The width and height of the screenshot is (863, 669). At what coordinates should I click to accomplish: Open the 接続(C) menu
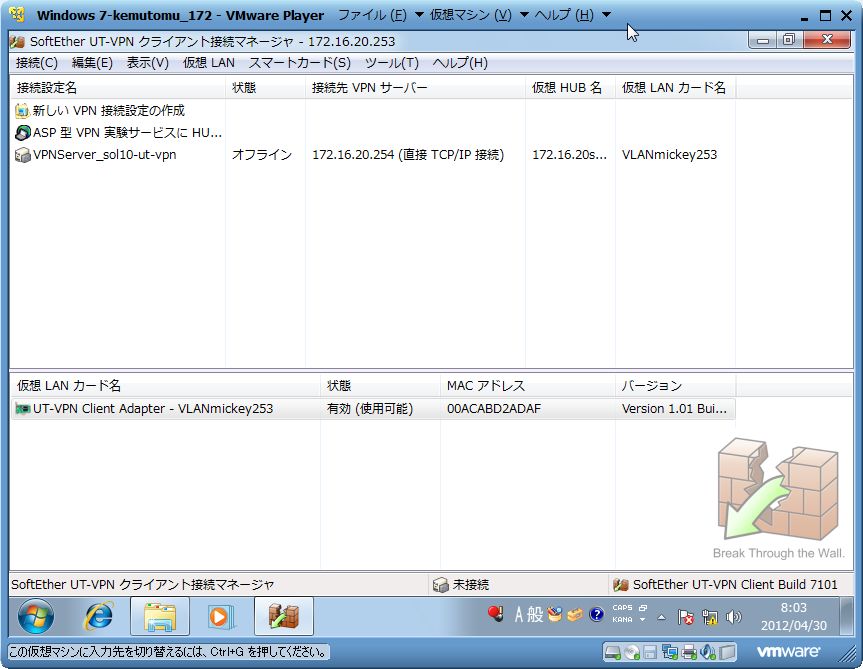click(x=36, y=63)
